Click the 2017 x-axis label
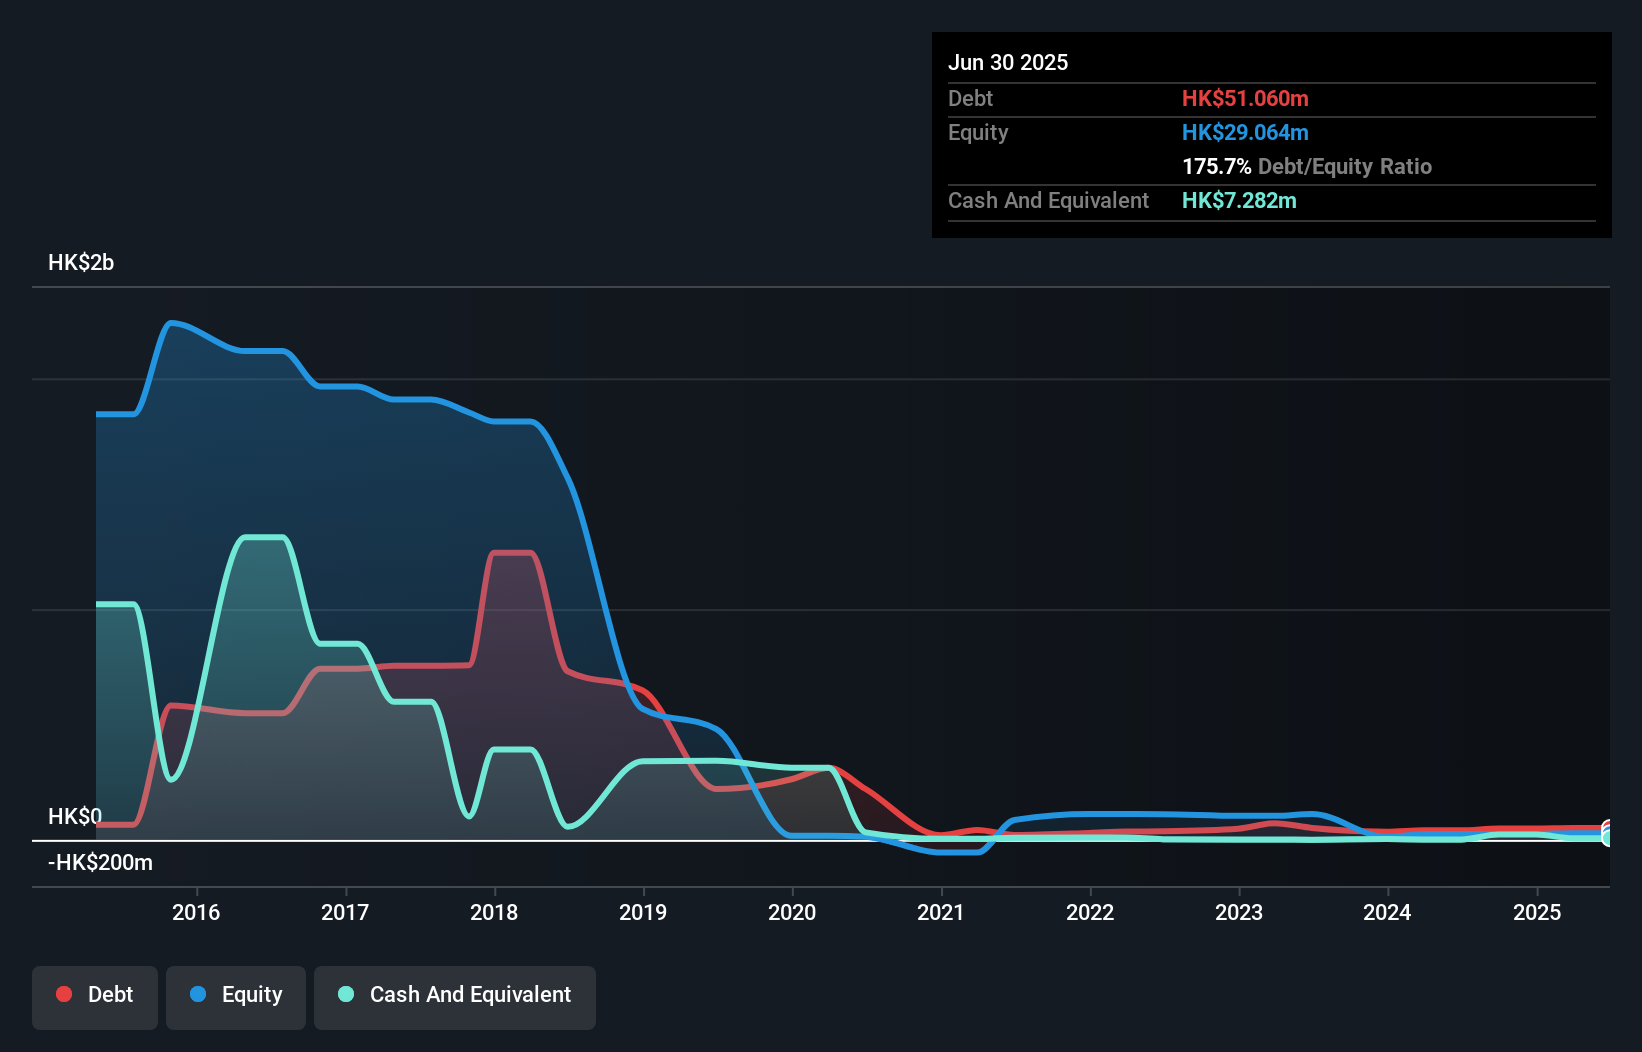This screenshot has height=1052, width=1642. 345,912
